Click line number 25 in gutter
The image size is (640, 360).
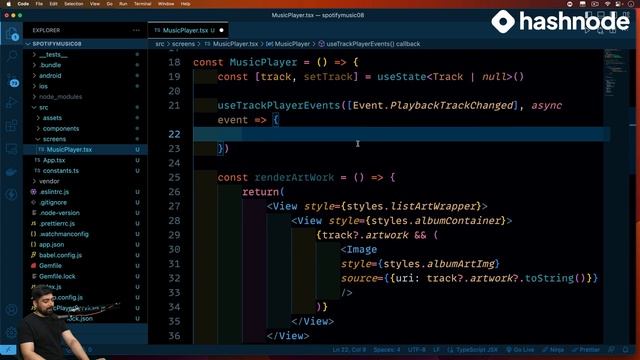[174, 178]
